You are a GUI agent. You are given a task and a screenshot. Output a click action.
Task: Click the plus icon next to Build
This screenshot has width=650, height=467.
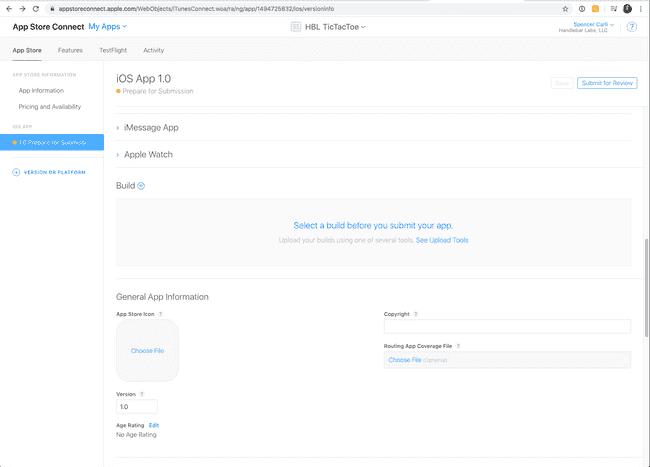[x=141, y=186]
